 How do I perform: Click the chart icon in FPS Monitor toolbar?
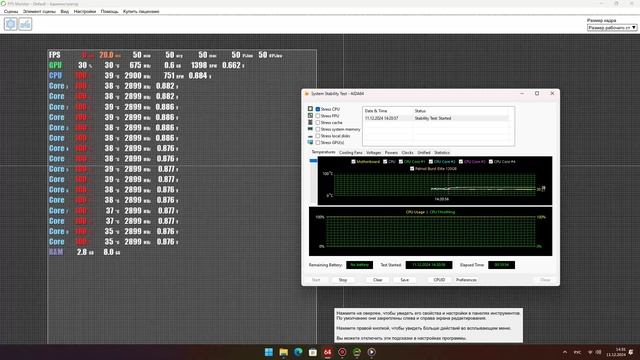click(x=25, y=24)
